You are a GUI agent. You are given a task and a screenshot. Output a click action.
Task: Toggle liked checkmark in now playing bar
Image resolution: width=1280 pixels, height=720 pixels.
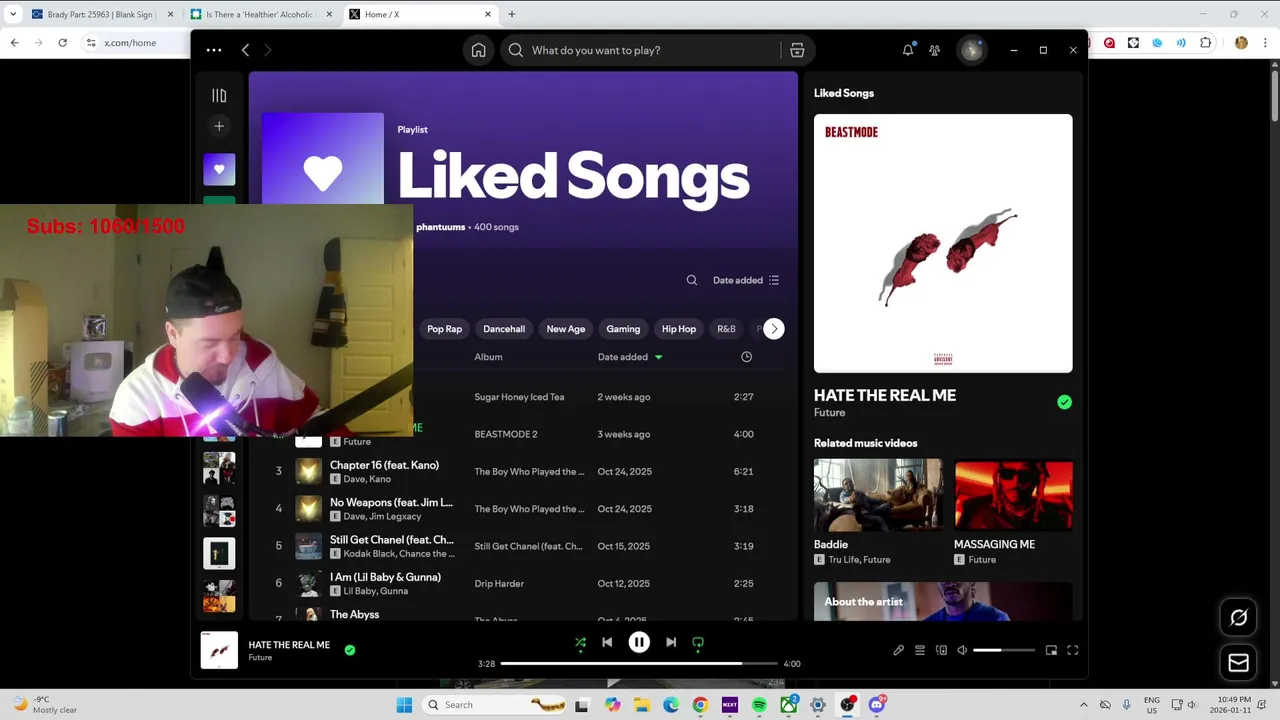[349, 650]
